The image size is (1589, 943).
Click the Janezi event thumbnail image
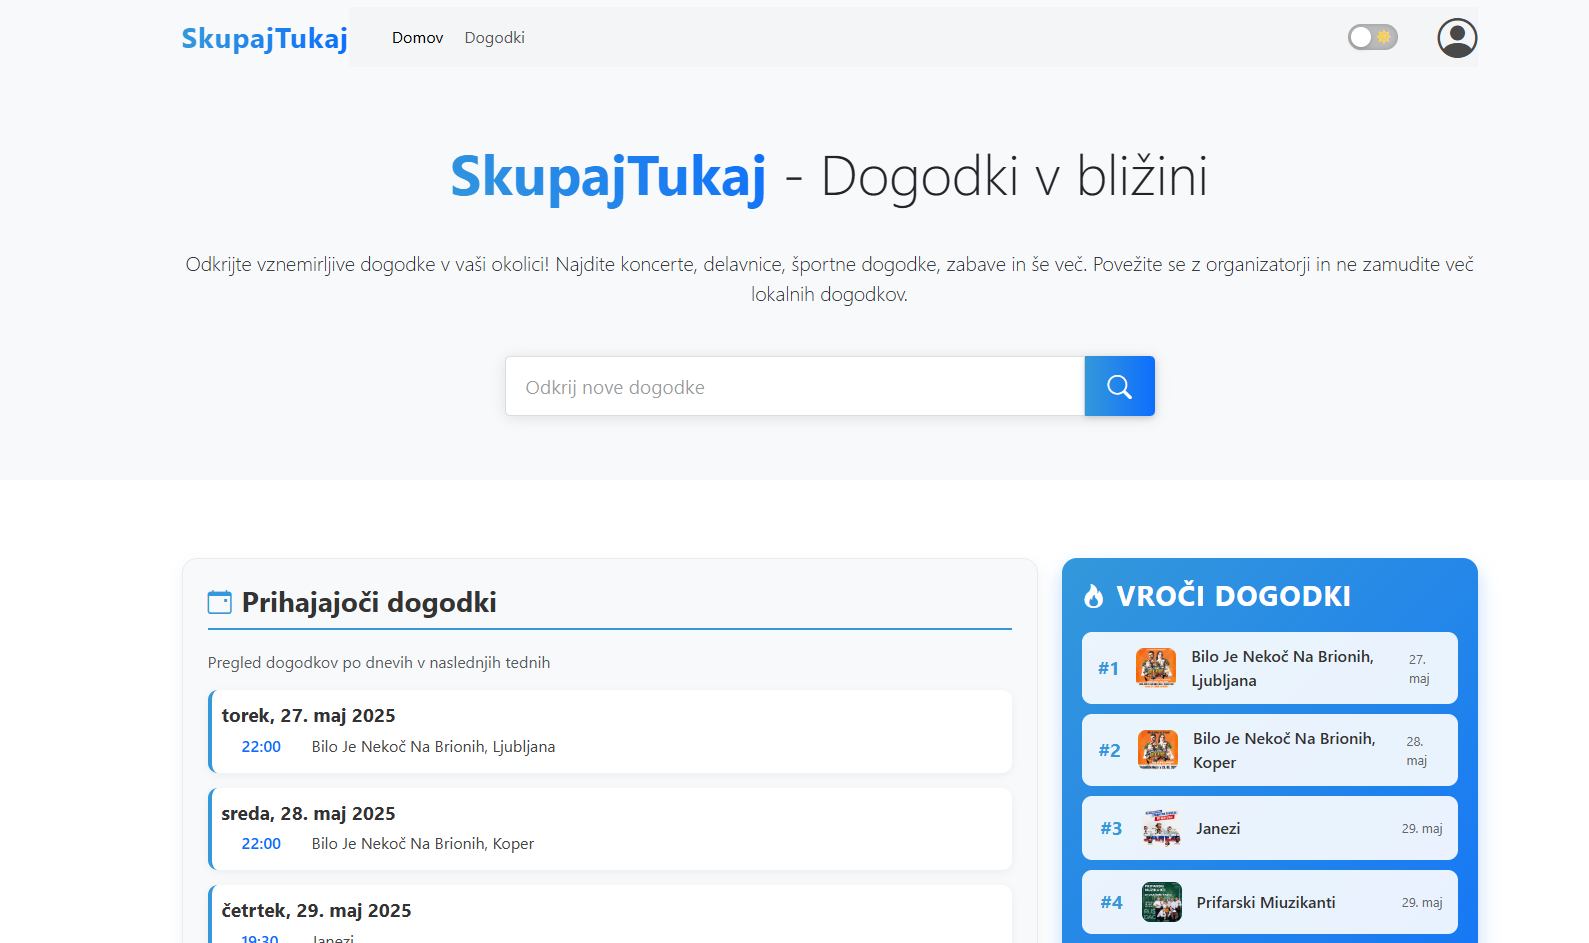1161,828
